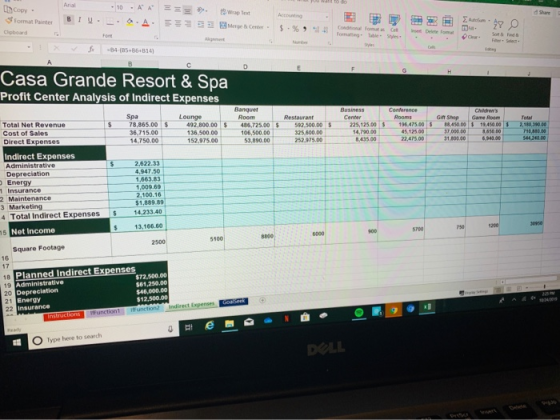
Task: Select Top Align icon
Action: (x=167, y=9)
